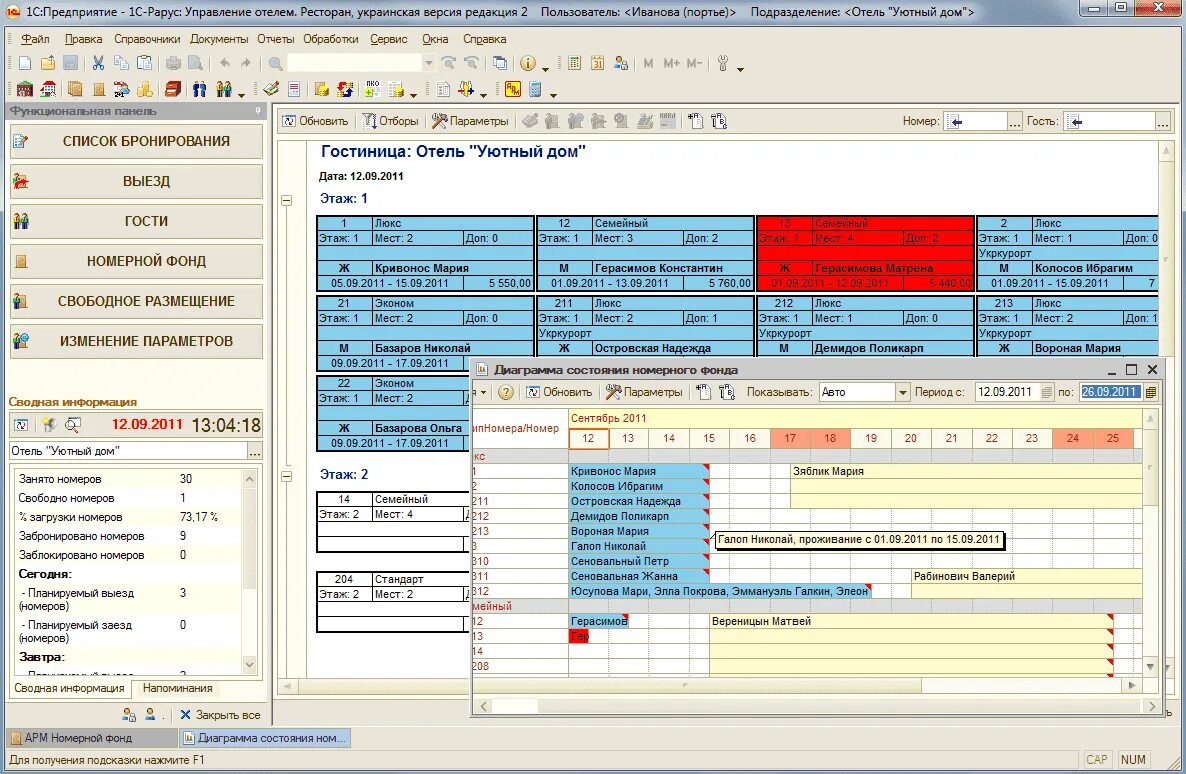1186x774 pixels.
Task: Click Обновить in the diagram window toolbar
Action: [x=559, y=392]
